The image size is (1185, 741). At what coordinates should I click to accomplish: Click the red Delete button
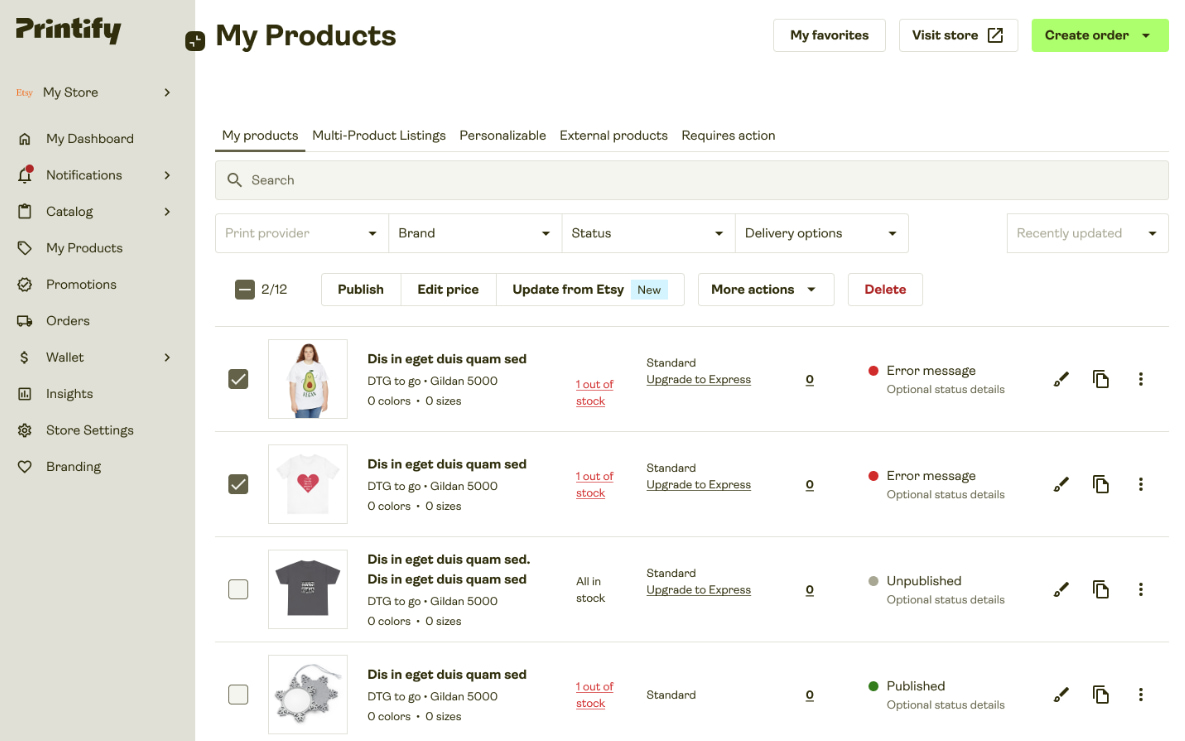(x=885, y=290)
